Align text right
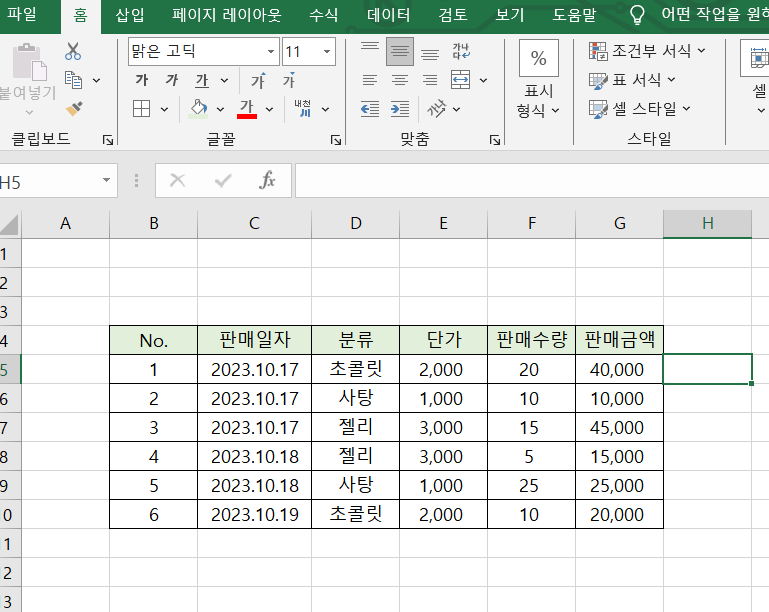Screen dimensions: 769x612 click(x=430, y=80)
